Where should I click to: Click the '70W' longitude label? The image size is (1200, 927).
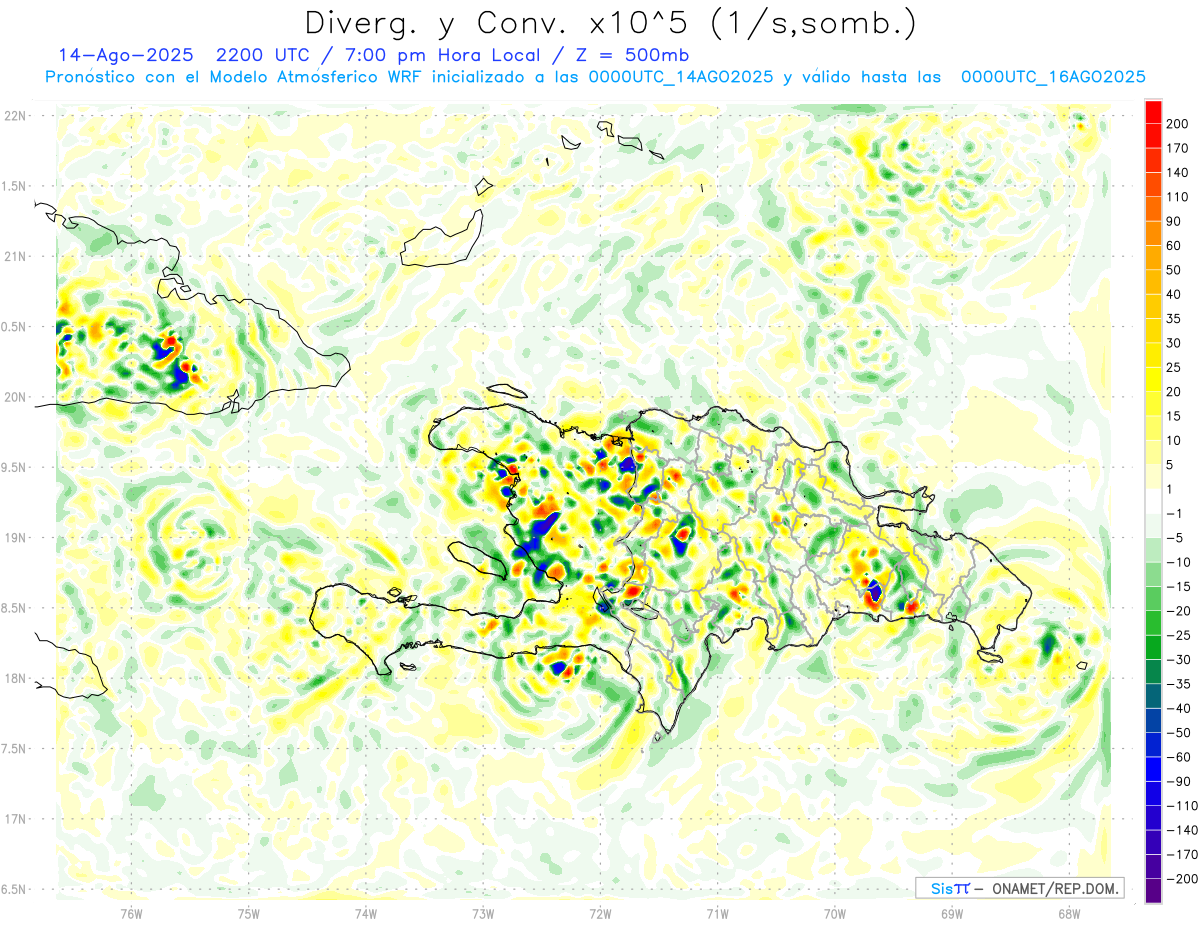pyautogui.click(x=834, y=912)
